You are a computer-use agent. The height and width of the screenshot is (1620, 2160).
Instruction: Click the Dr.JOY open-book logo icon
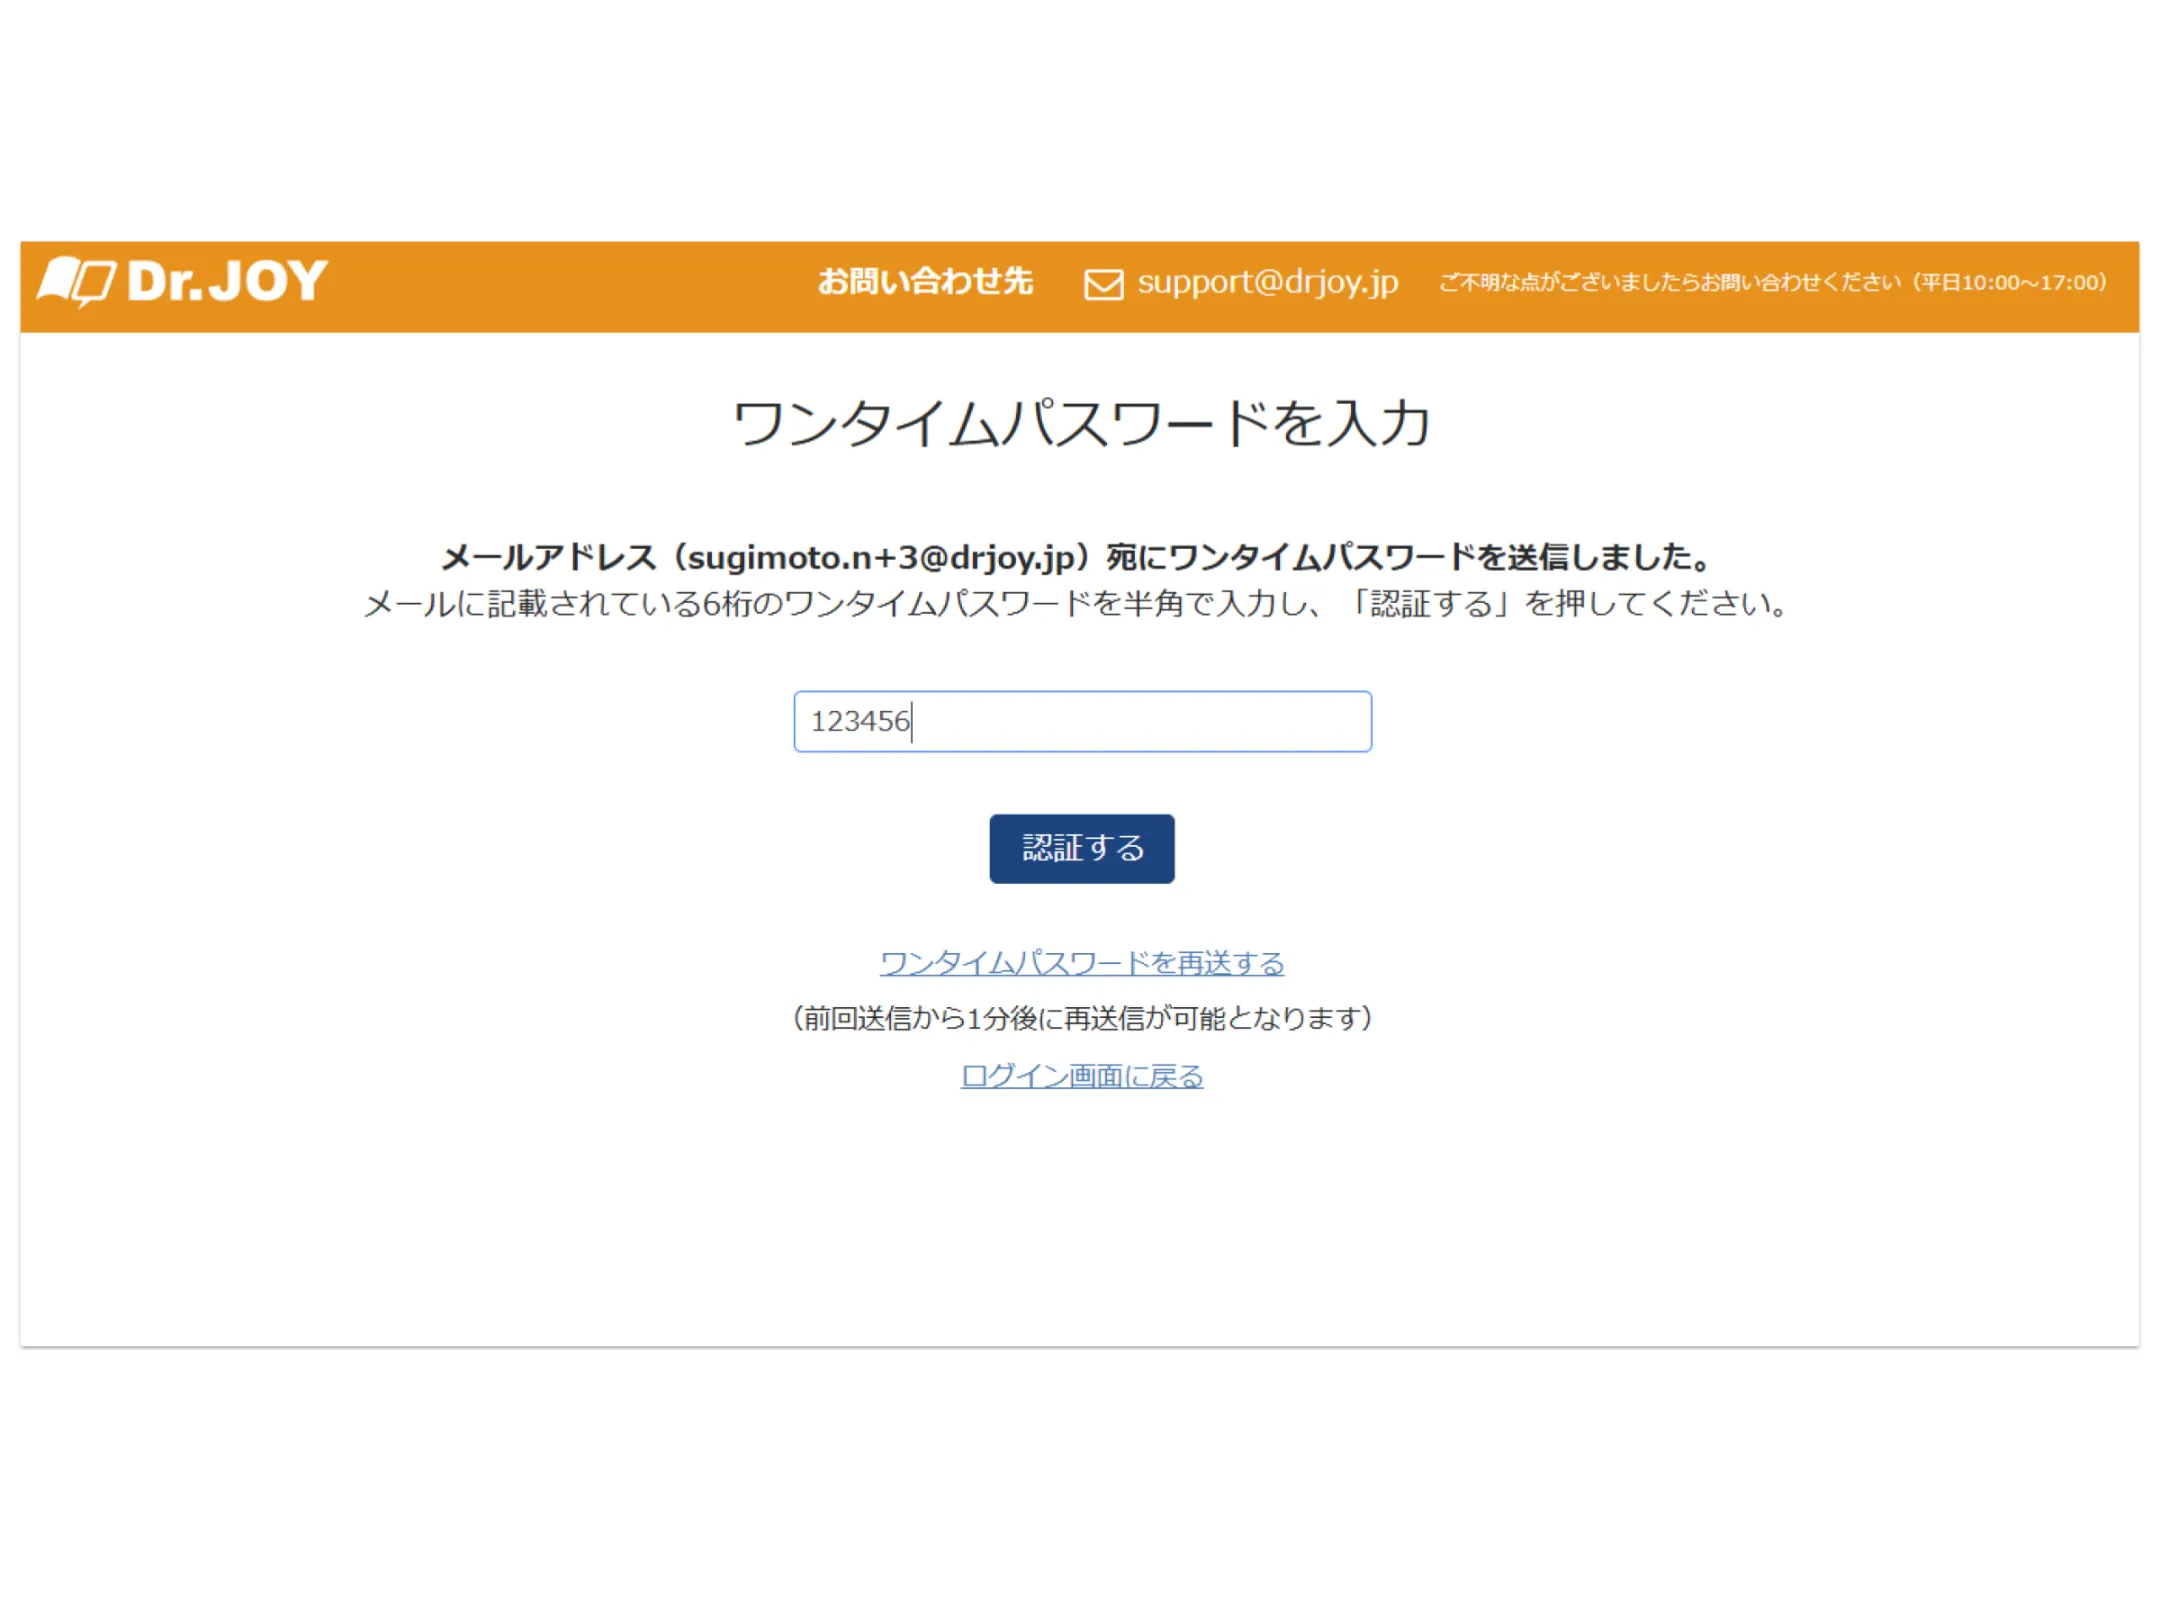tap(76, 281)
